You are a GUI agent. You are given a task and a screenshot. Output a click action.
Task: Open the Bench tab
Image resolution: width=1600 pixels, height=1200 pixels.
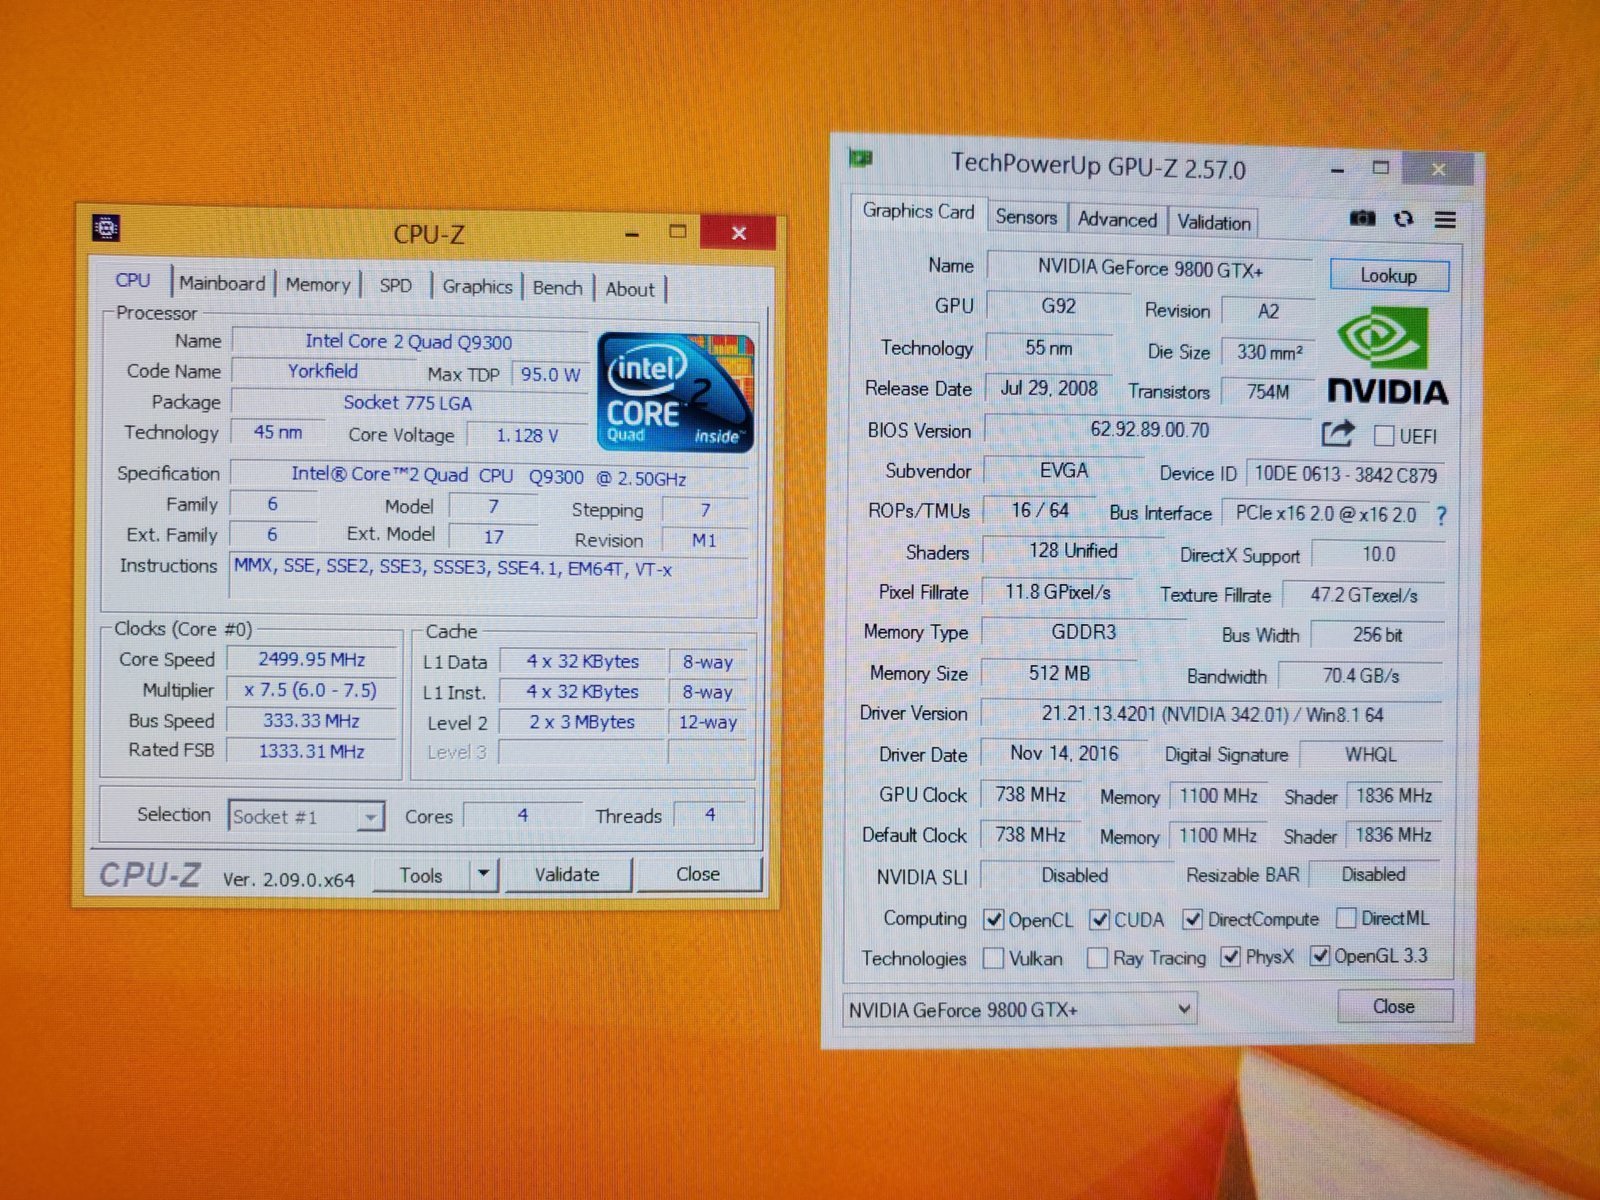tap(557, 288)
